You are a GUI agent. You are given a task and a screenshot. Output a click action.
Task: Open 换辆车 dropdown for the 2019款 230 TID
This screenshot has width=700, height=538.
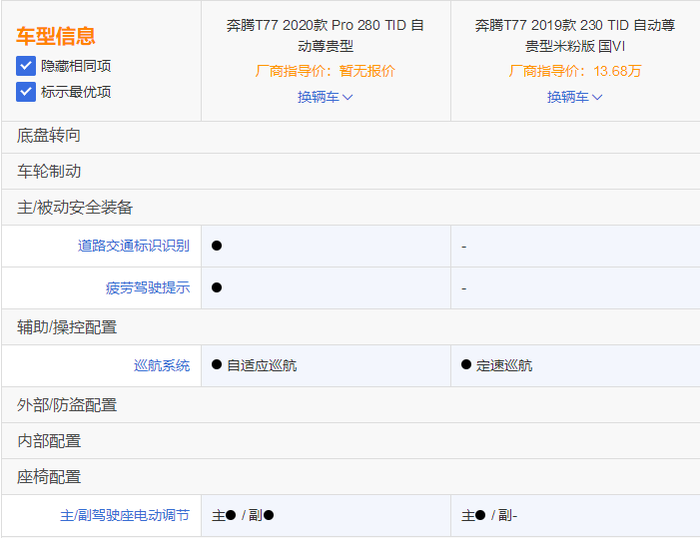coord(575,97)
